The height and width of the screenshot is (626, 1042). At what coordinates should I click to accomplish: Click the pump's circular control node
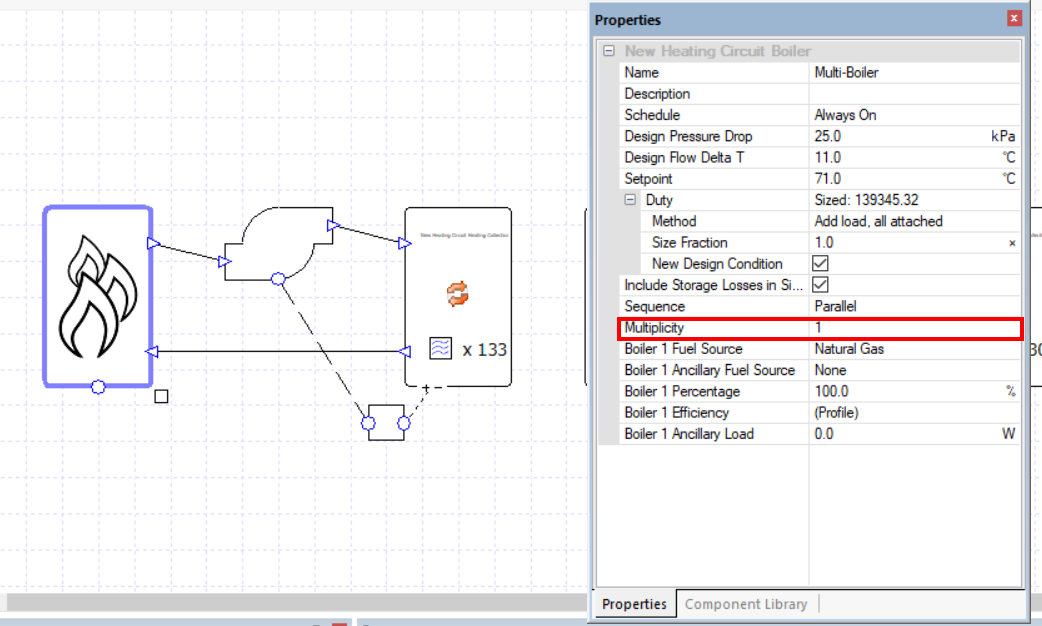click(278, 278)
